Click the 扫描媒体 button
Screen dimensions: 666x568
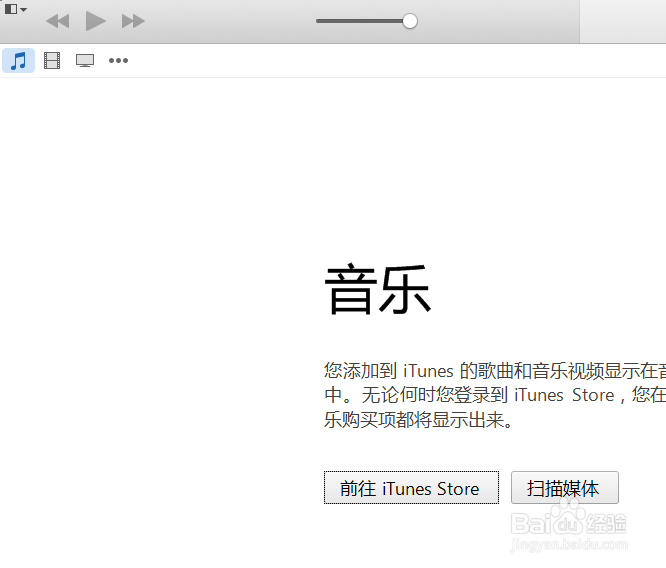click(x=564, y=488)
